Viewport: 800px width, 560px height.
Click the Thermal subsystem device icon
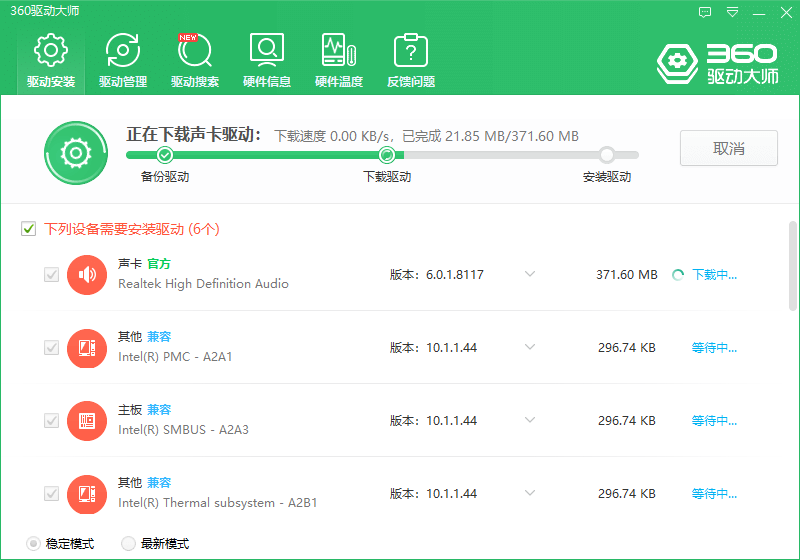(x=87, y=494)
